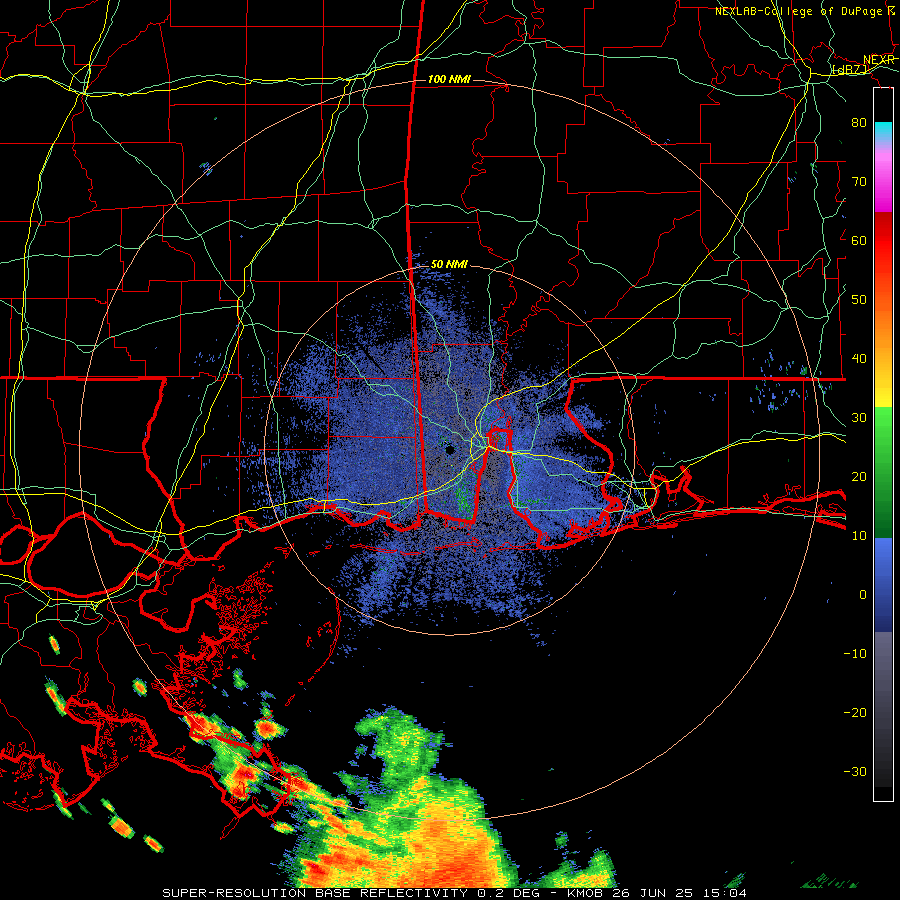The width and height of the screenshot is (900, 900).
Task: Click the black radar site dot at ring center
Action: click(x=450, y=450)
